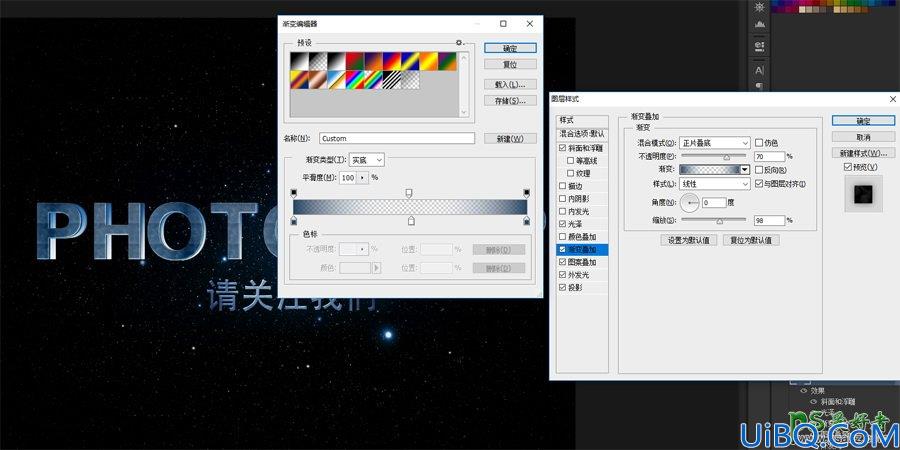Enable the 仿色 checkbox
900x450 pixels.
click(x=759, y=142)
